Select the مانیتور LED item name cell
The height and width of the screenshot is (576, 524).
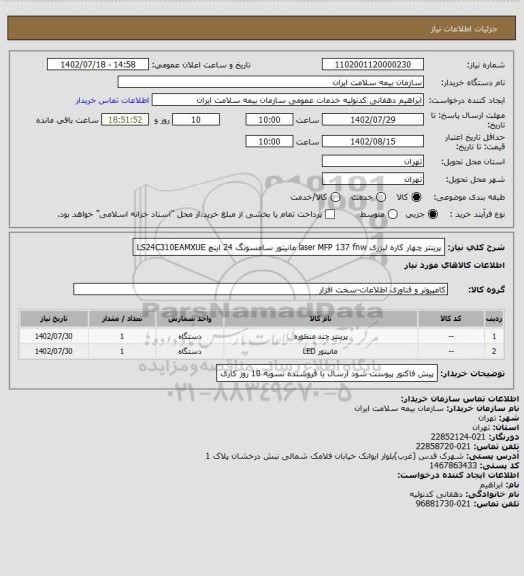[x=320, y=351]
